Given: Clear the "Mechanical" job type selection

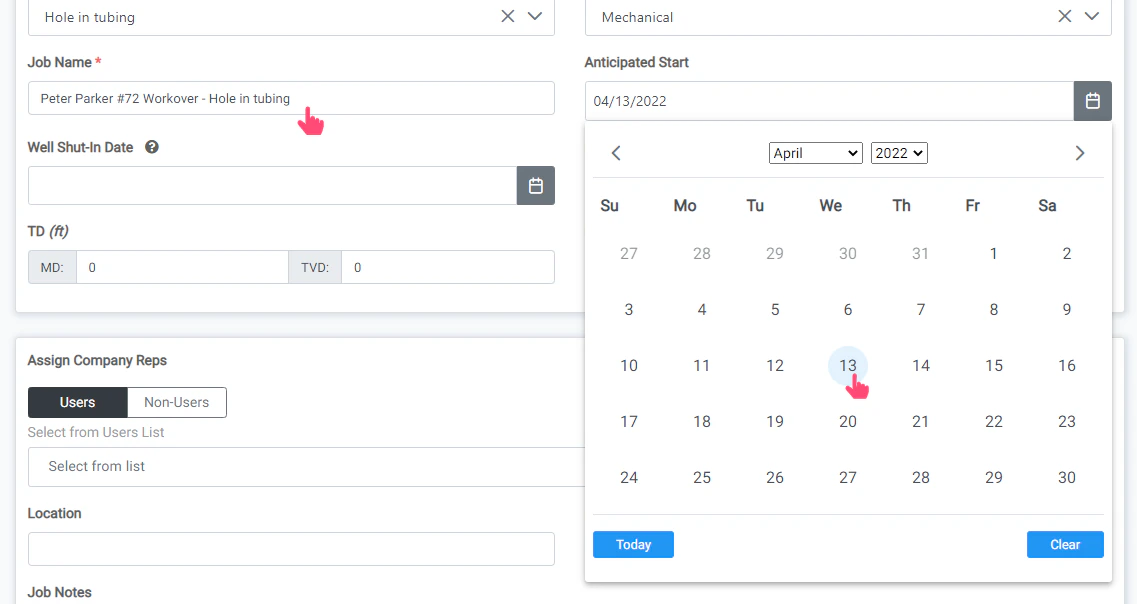Looking at the screenshot, I should pos(1064,16).
